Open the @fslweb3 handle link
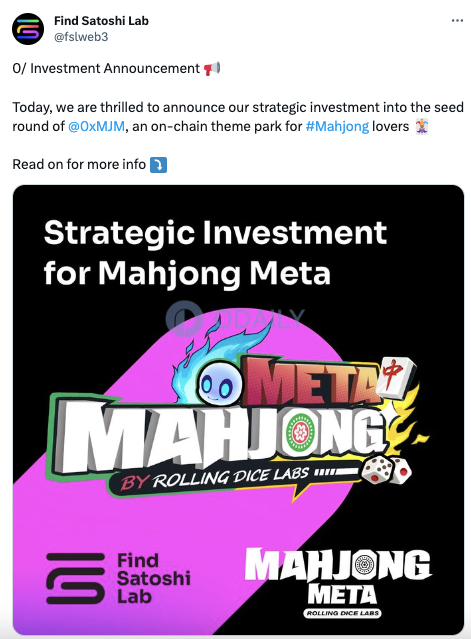Viewport: 471px width, 639px height. coord(81,37)
